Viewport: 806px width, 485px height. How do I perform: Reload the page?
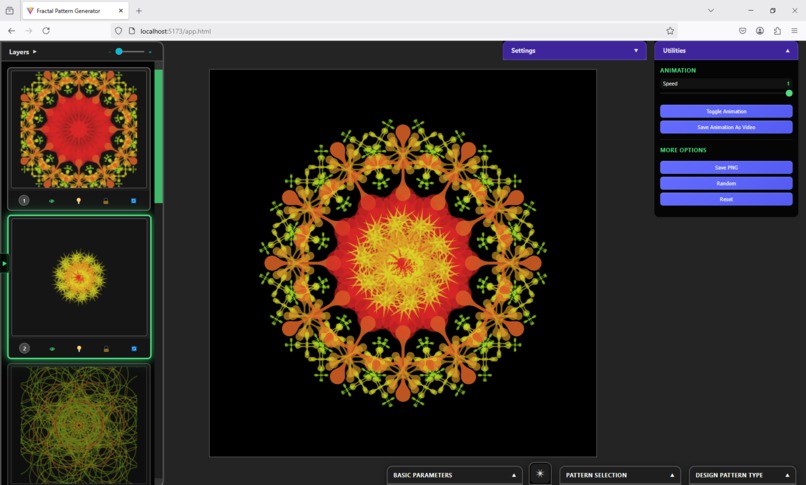pyautogui.click(x=46, y=31)
